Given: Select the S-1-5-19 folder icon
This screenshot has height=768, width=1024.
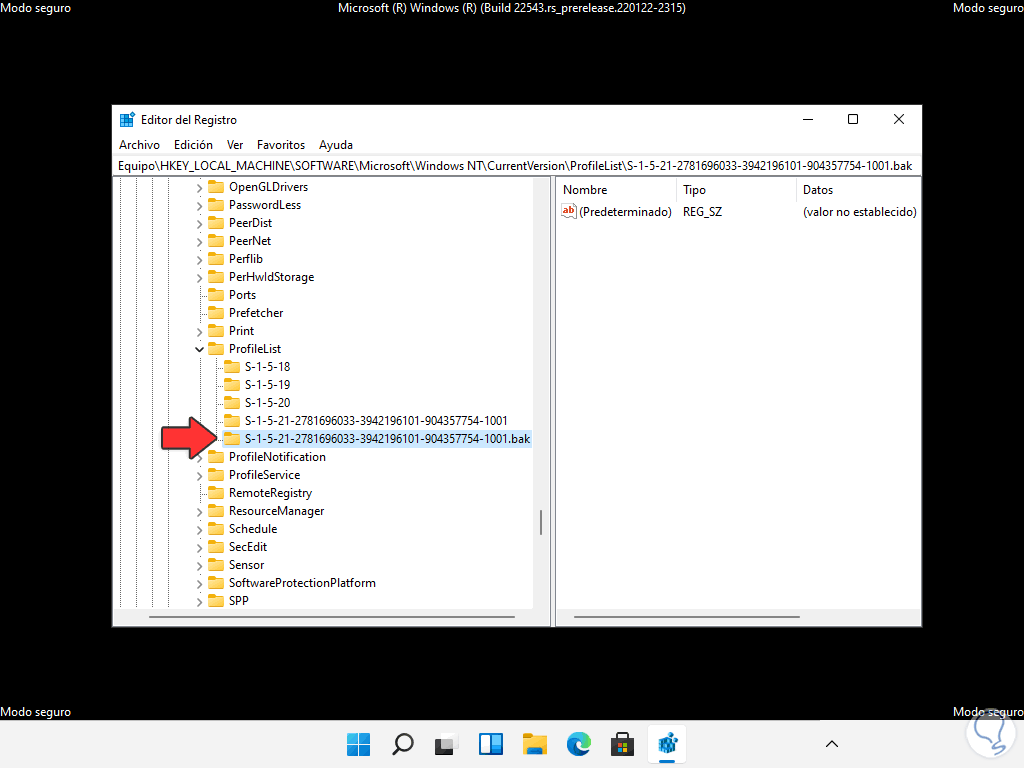Looking at the screenshot, I should click(232, 385).
